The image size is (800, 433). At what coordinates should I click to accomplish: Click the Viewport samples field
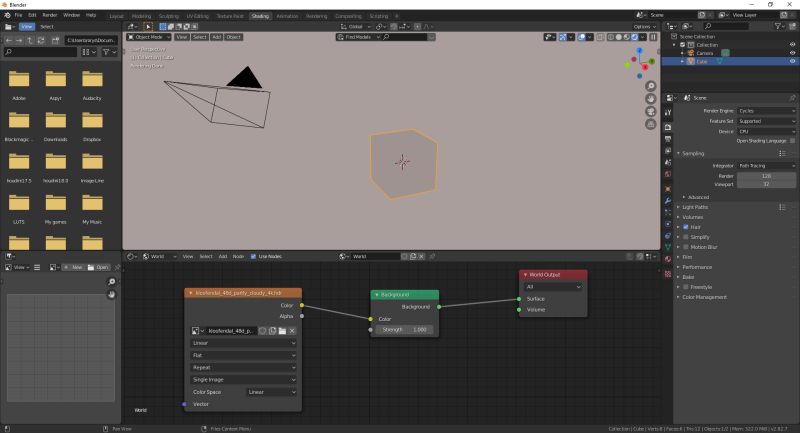pos(766,185)
